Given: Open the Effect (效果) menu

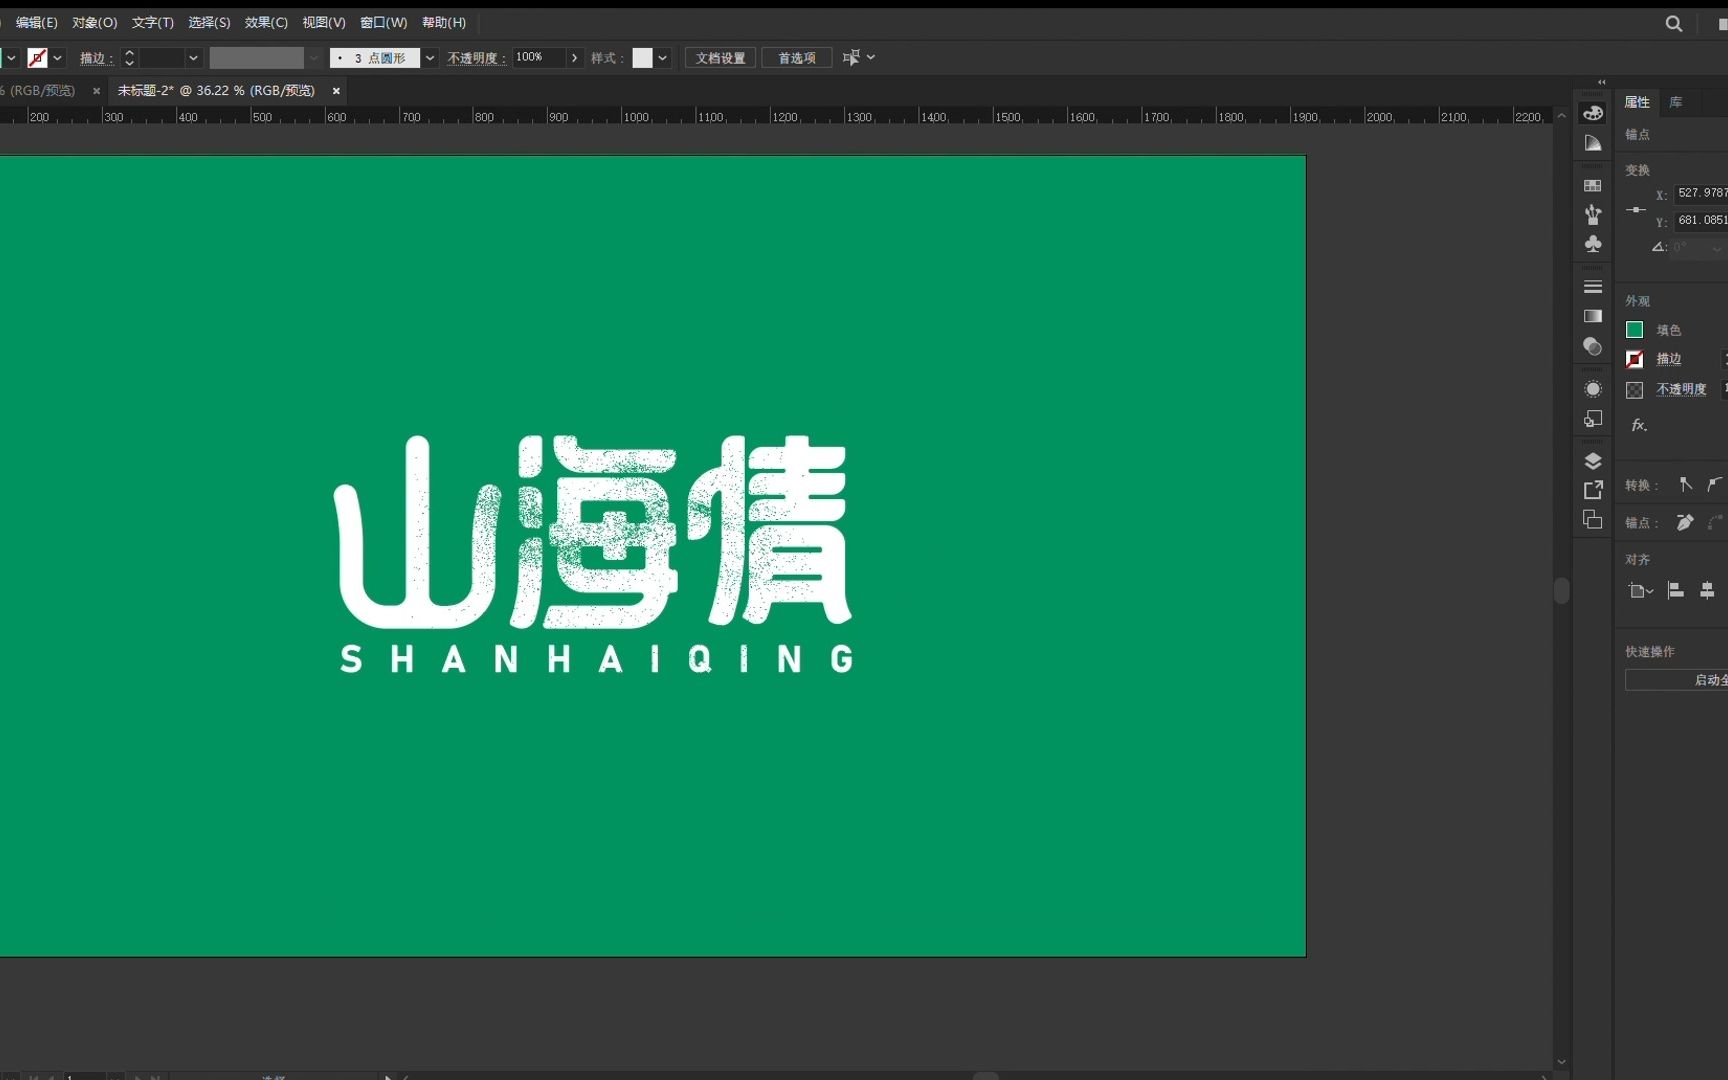Looking at the screenshot, I should click(267, 22).
